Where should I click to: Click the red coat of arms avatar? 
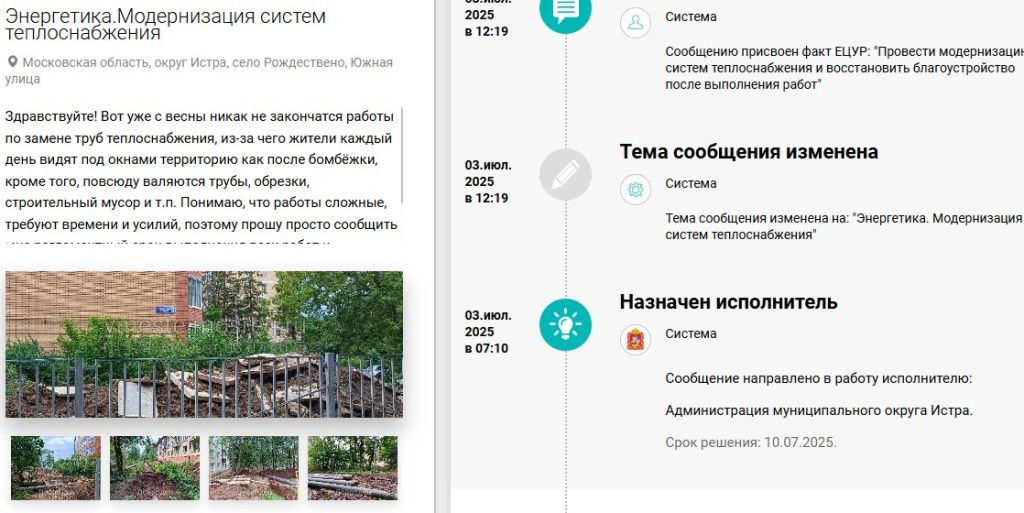[x=635, y=340]
